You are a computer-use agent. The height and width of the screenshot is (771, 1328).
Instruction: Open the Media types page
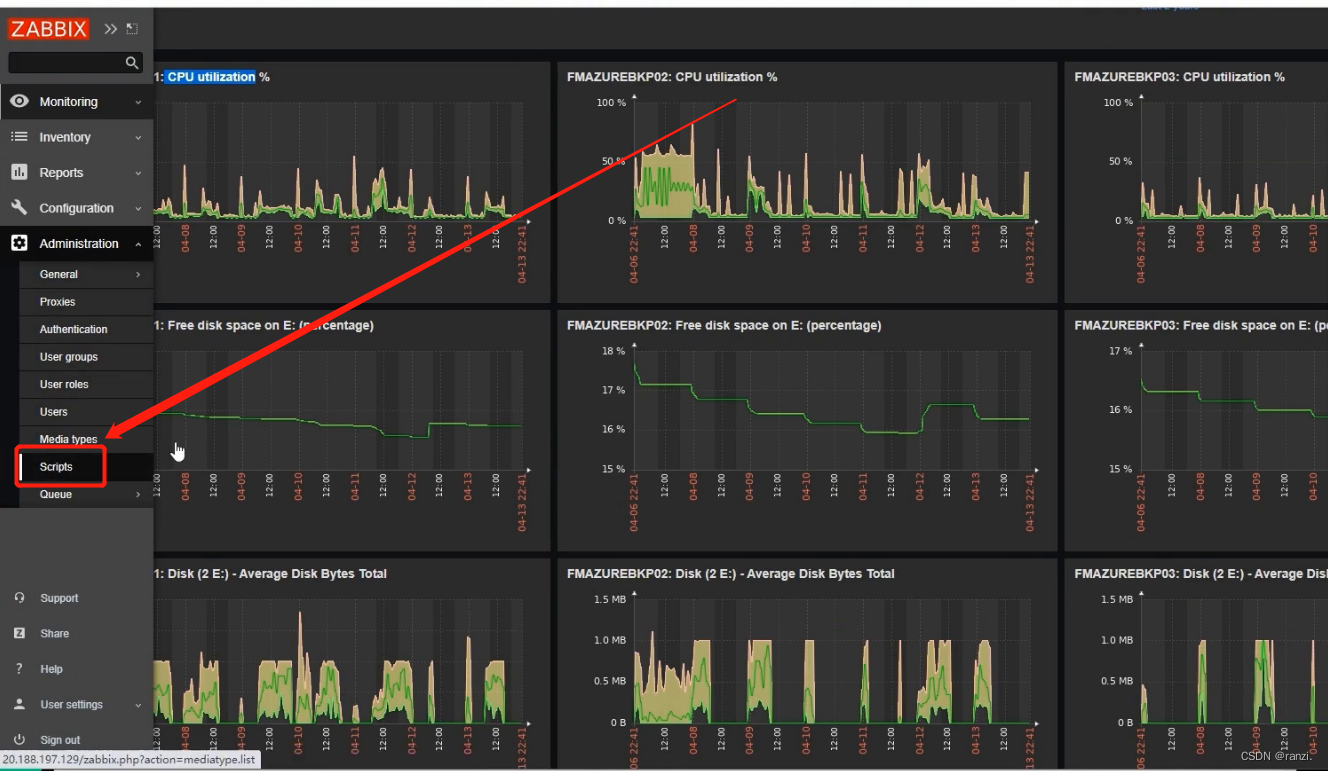coord(86,439)
